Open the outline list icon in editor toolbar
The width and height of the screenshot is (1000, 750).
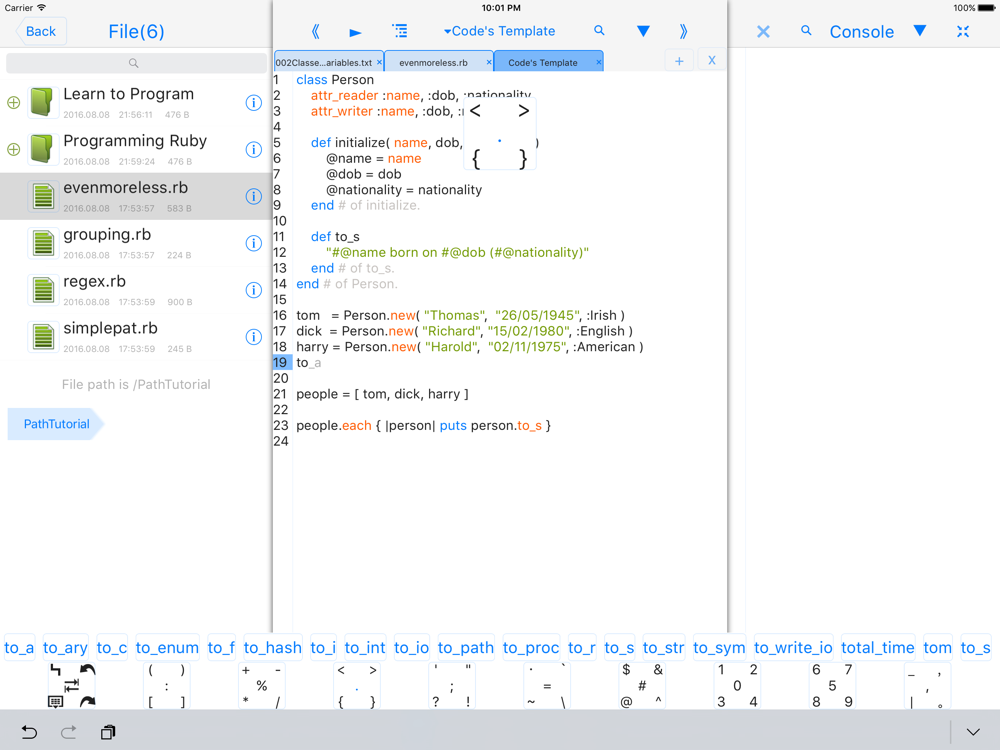tap(400, 31)
